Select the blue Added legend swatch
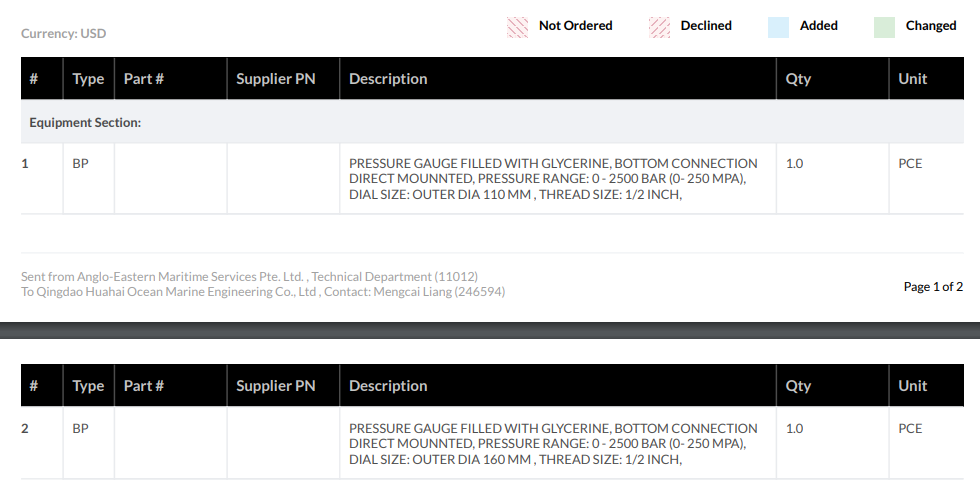This screenshot has width=980, height=485. (779, 27)
